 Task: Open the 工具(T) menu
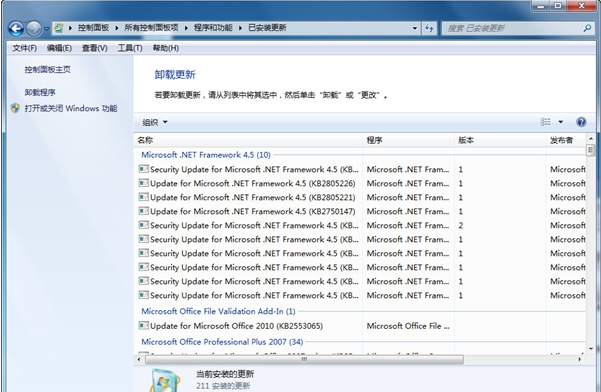tap(130, 48)
